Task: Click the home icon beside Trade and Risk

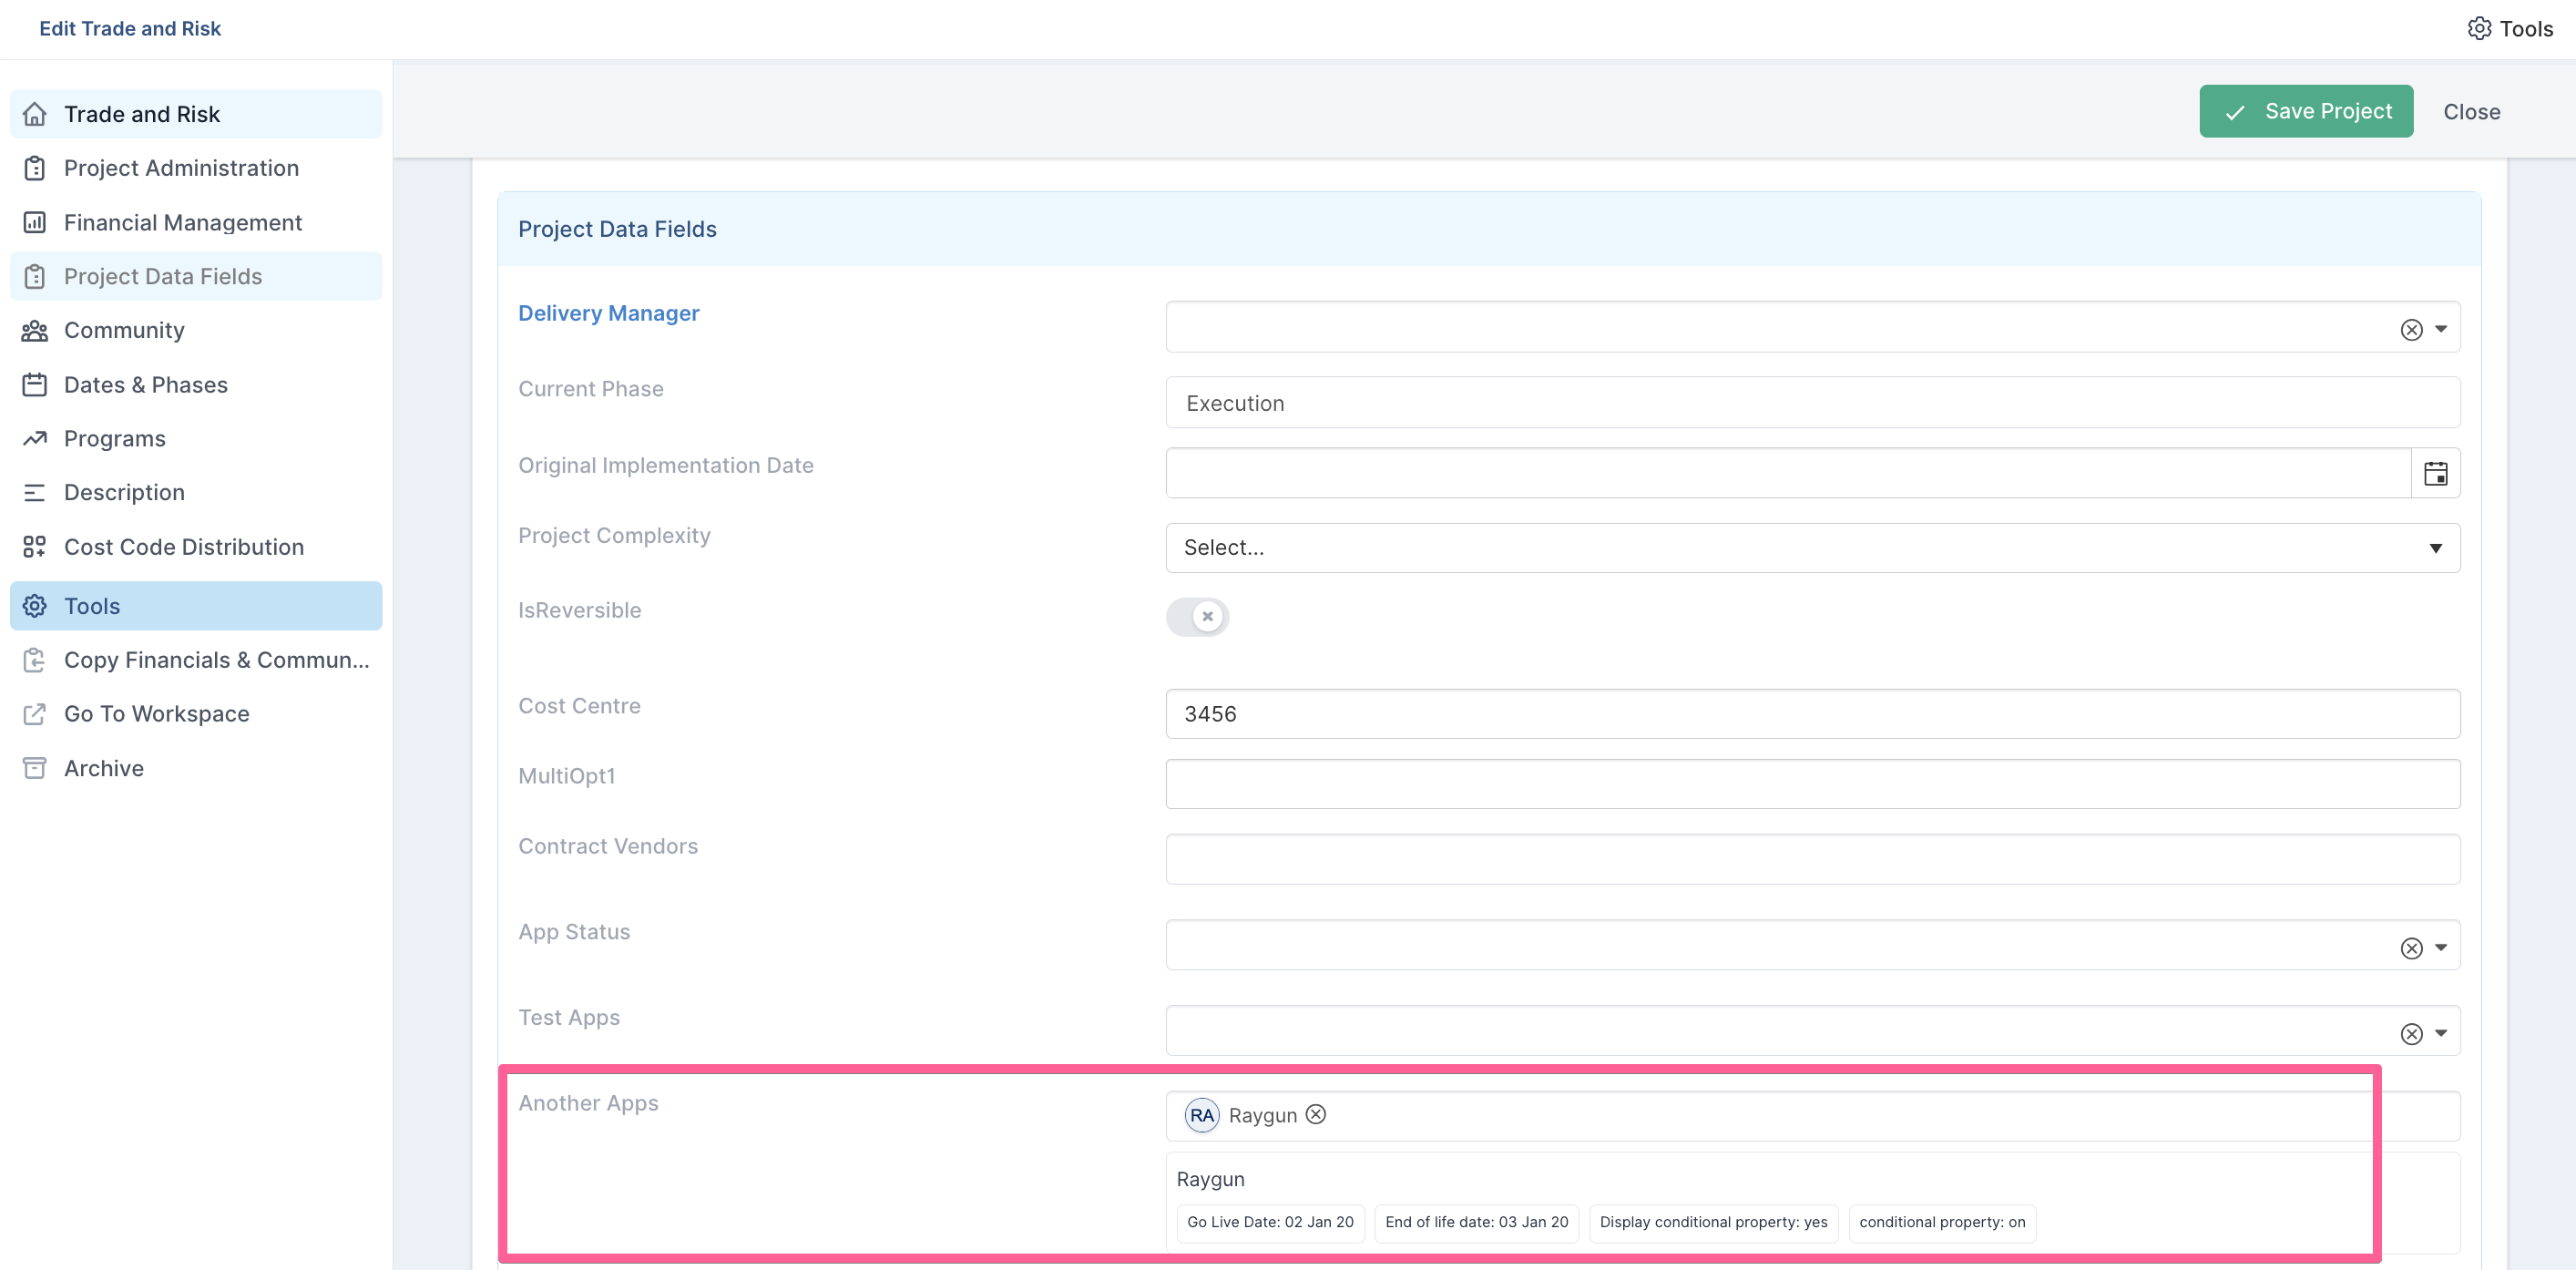Action: click(x=35, y=114)
